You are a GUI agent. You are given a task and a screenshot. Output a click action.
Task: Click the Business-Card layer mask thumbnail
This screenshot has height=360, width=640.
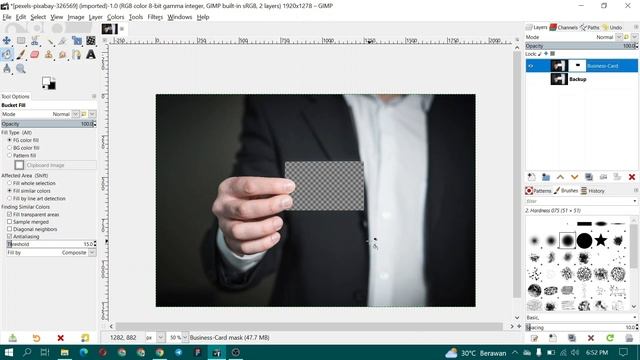(577, 66)
